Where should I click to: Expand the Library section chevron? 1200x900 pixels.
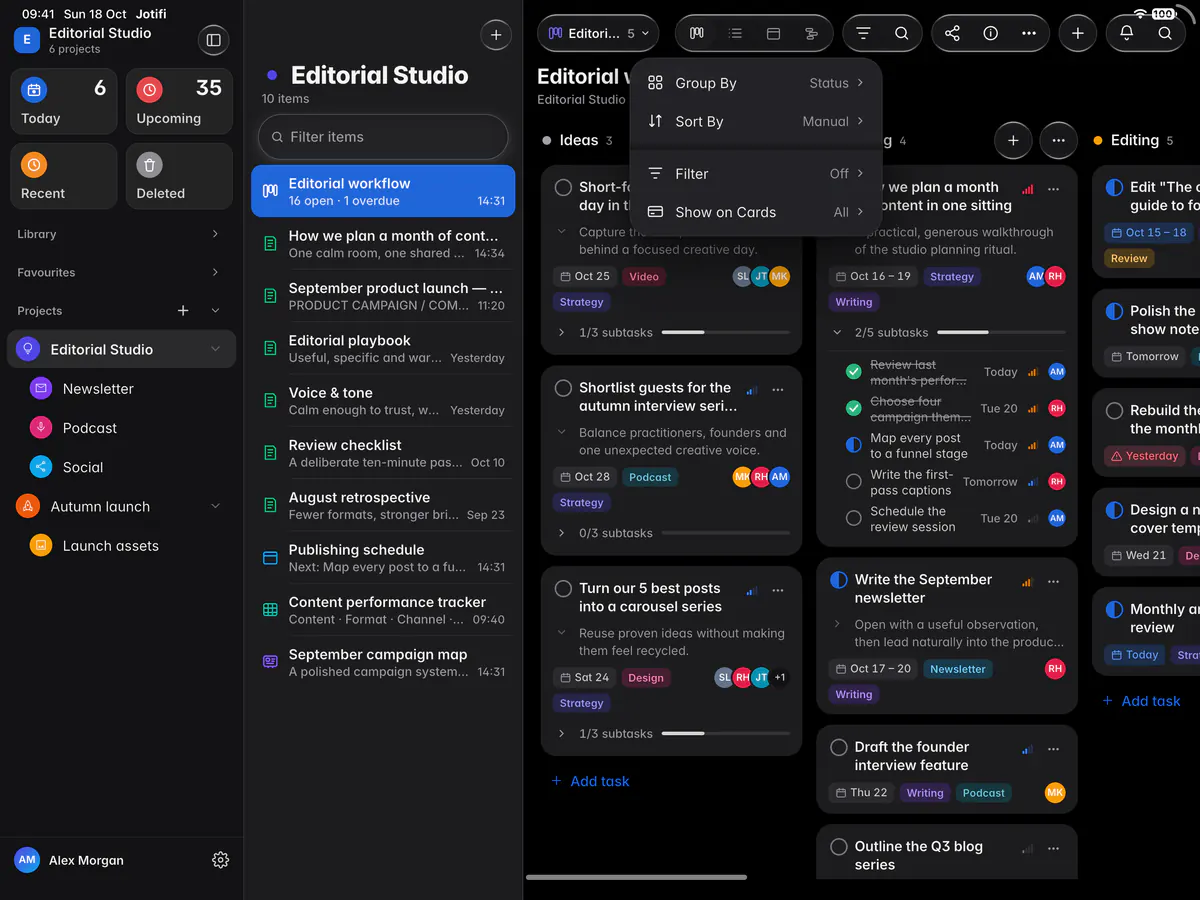(x=215, y=234)
